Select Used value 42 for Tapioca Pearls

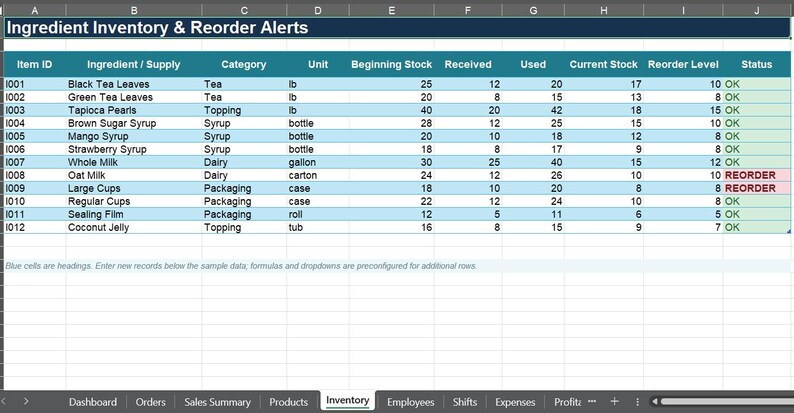coord(533,110)
